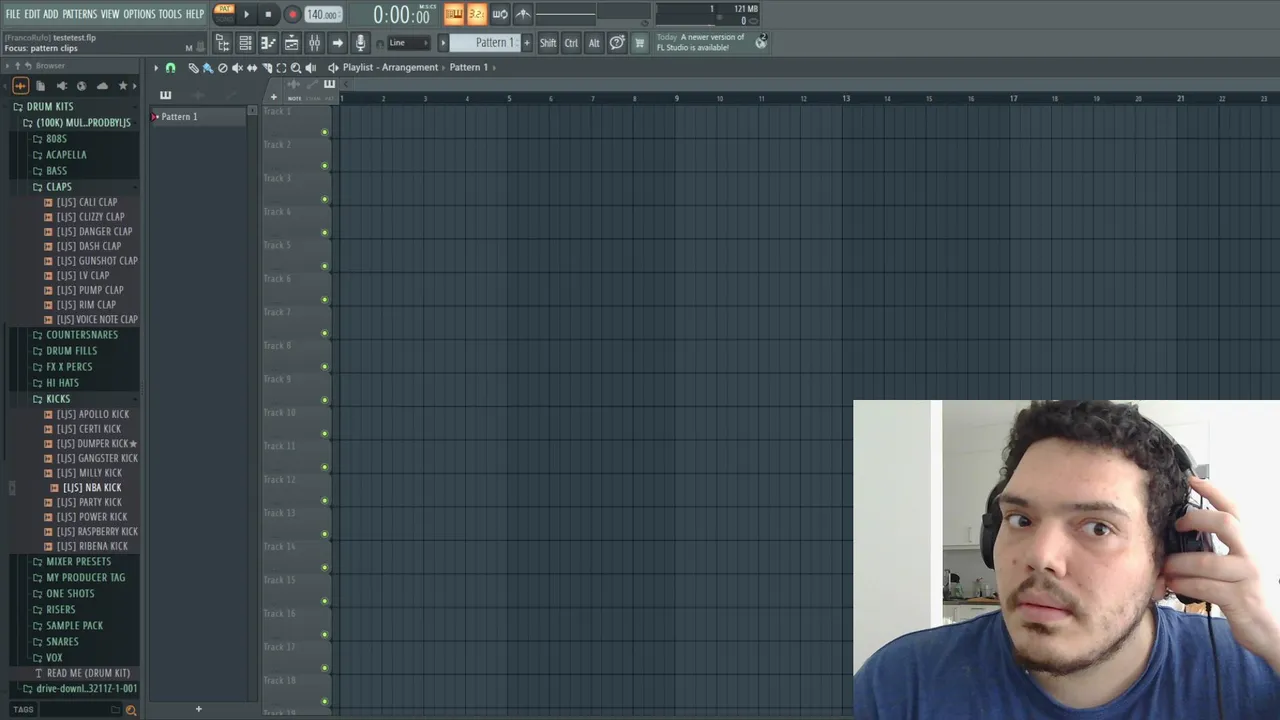This screenshot has height=720, width=1280.
Task: Click the Shift button
Action: [x=548, y=43]
